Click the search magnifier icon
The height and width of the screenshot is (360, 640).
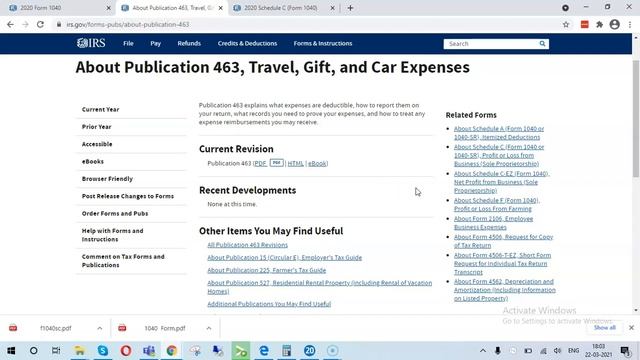[542, 44]
